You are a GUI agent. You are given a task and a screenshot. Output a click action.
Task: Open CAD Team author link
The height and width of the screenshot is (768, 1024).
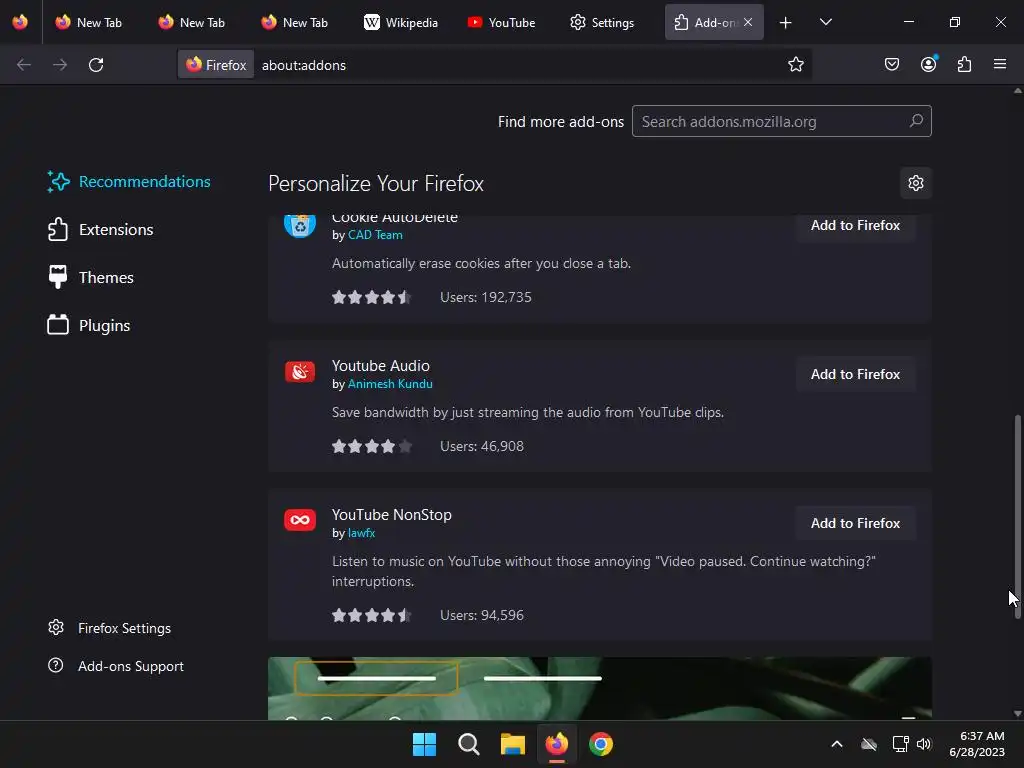point(375,235)
